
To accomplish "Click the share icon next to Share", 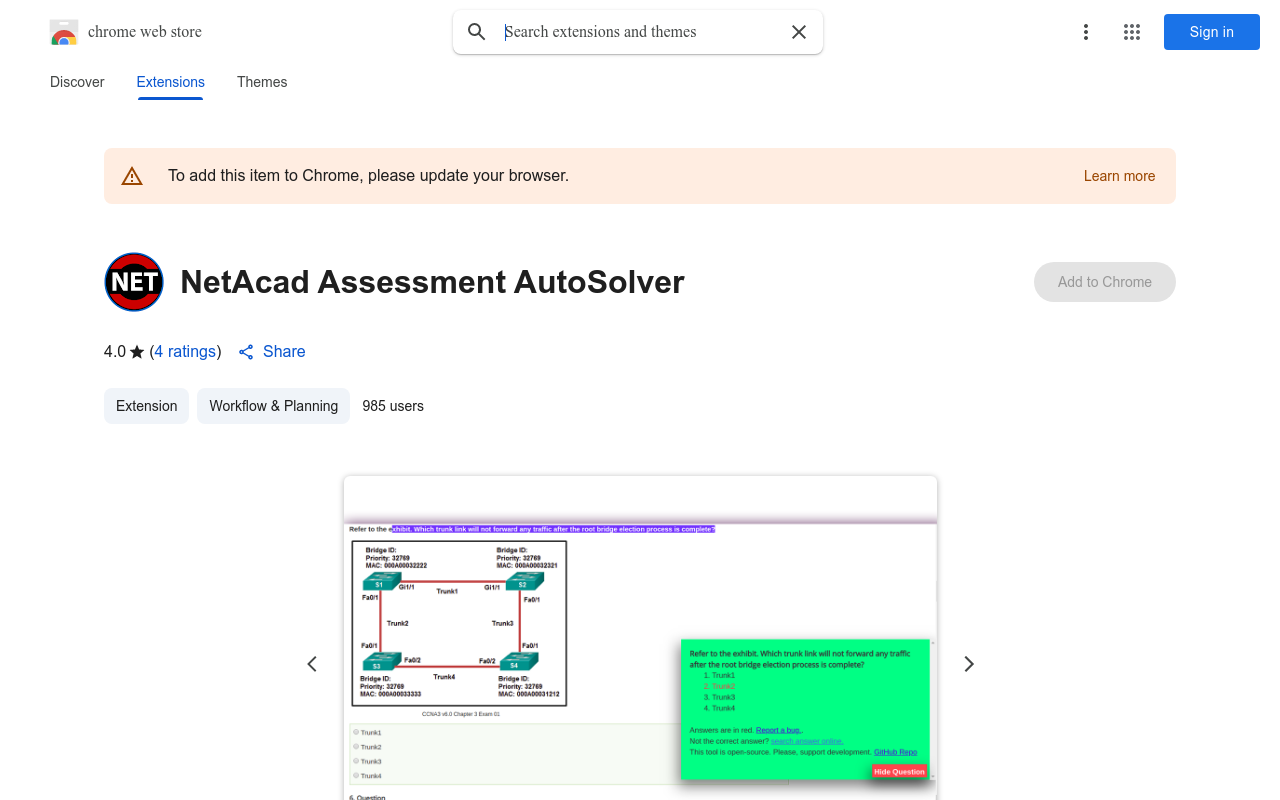I will tap(246, 352).
